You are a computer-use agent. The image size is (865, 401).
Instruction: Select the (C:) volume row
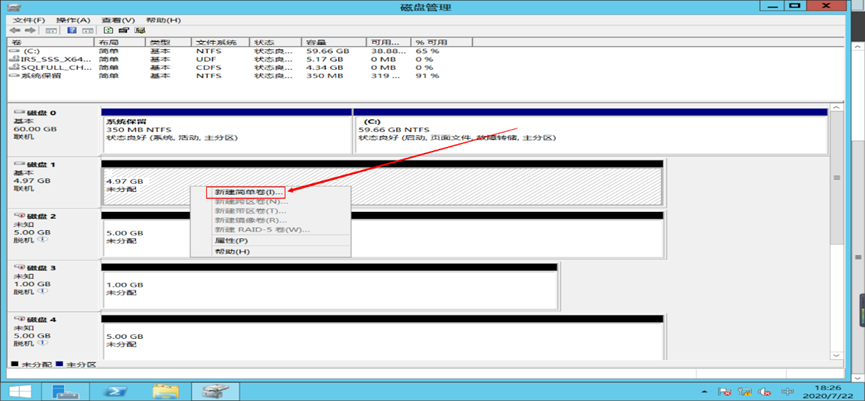(x=240, y=51)
